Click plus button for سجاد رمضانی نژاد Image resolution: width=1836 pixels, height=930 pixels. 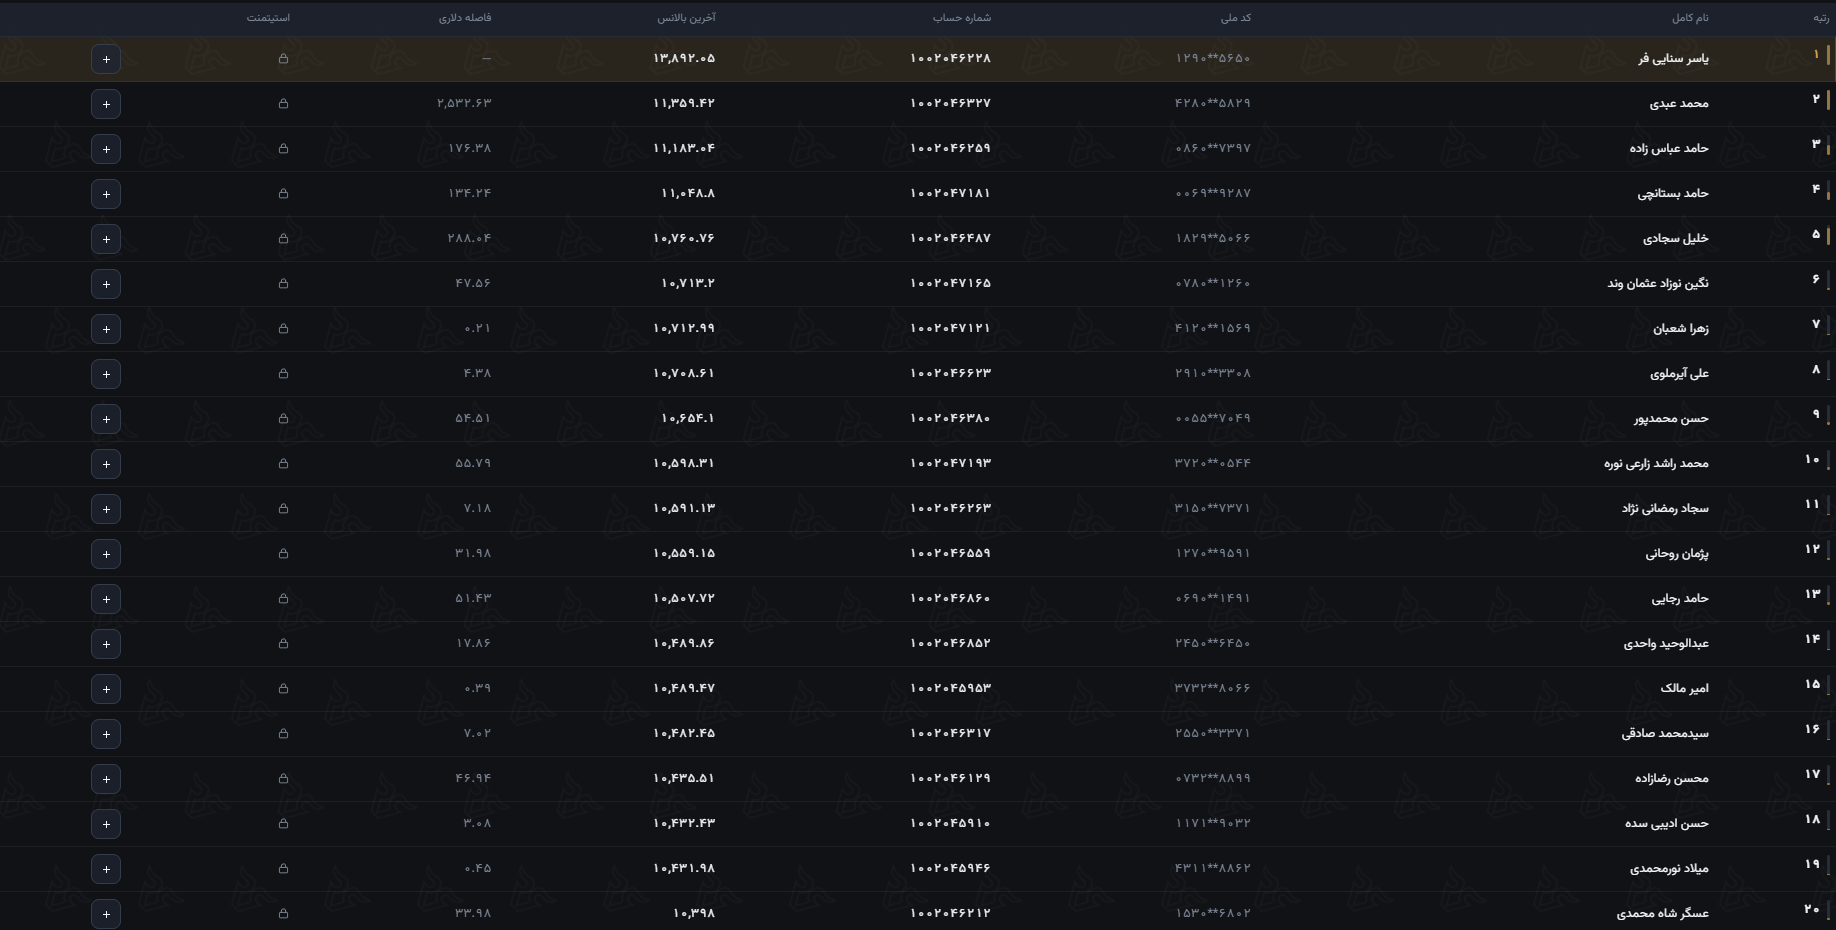[106, 509]
